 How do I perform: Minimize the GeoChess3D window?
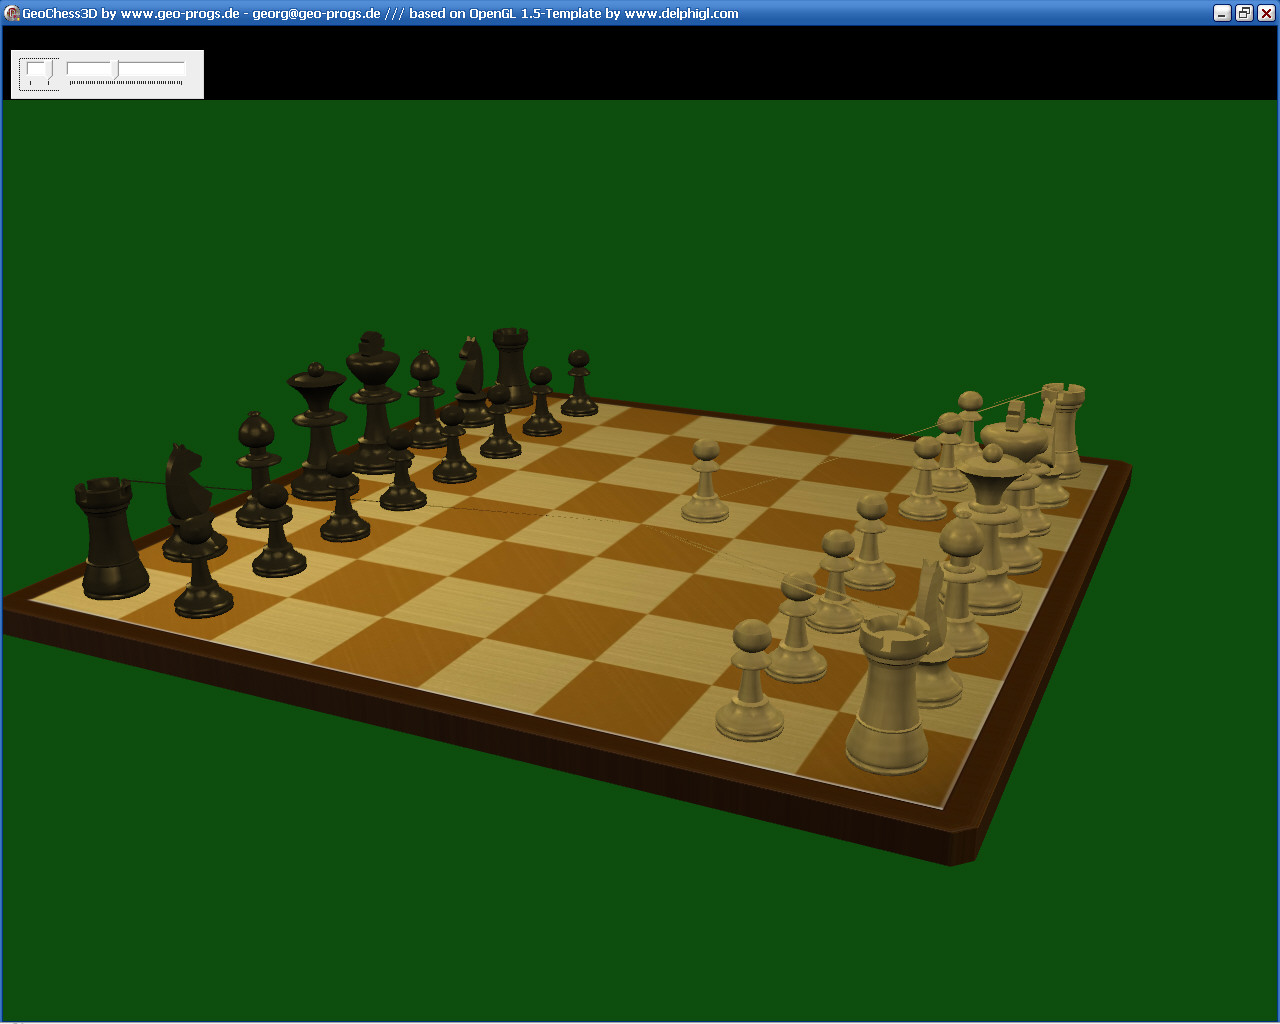1222,13
